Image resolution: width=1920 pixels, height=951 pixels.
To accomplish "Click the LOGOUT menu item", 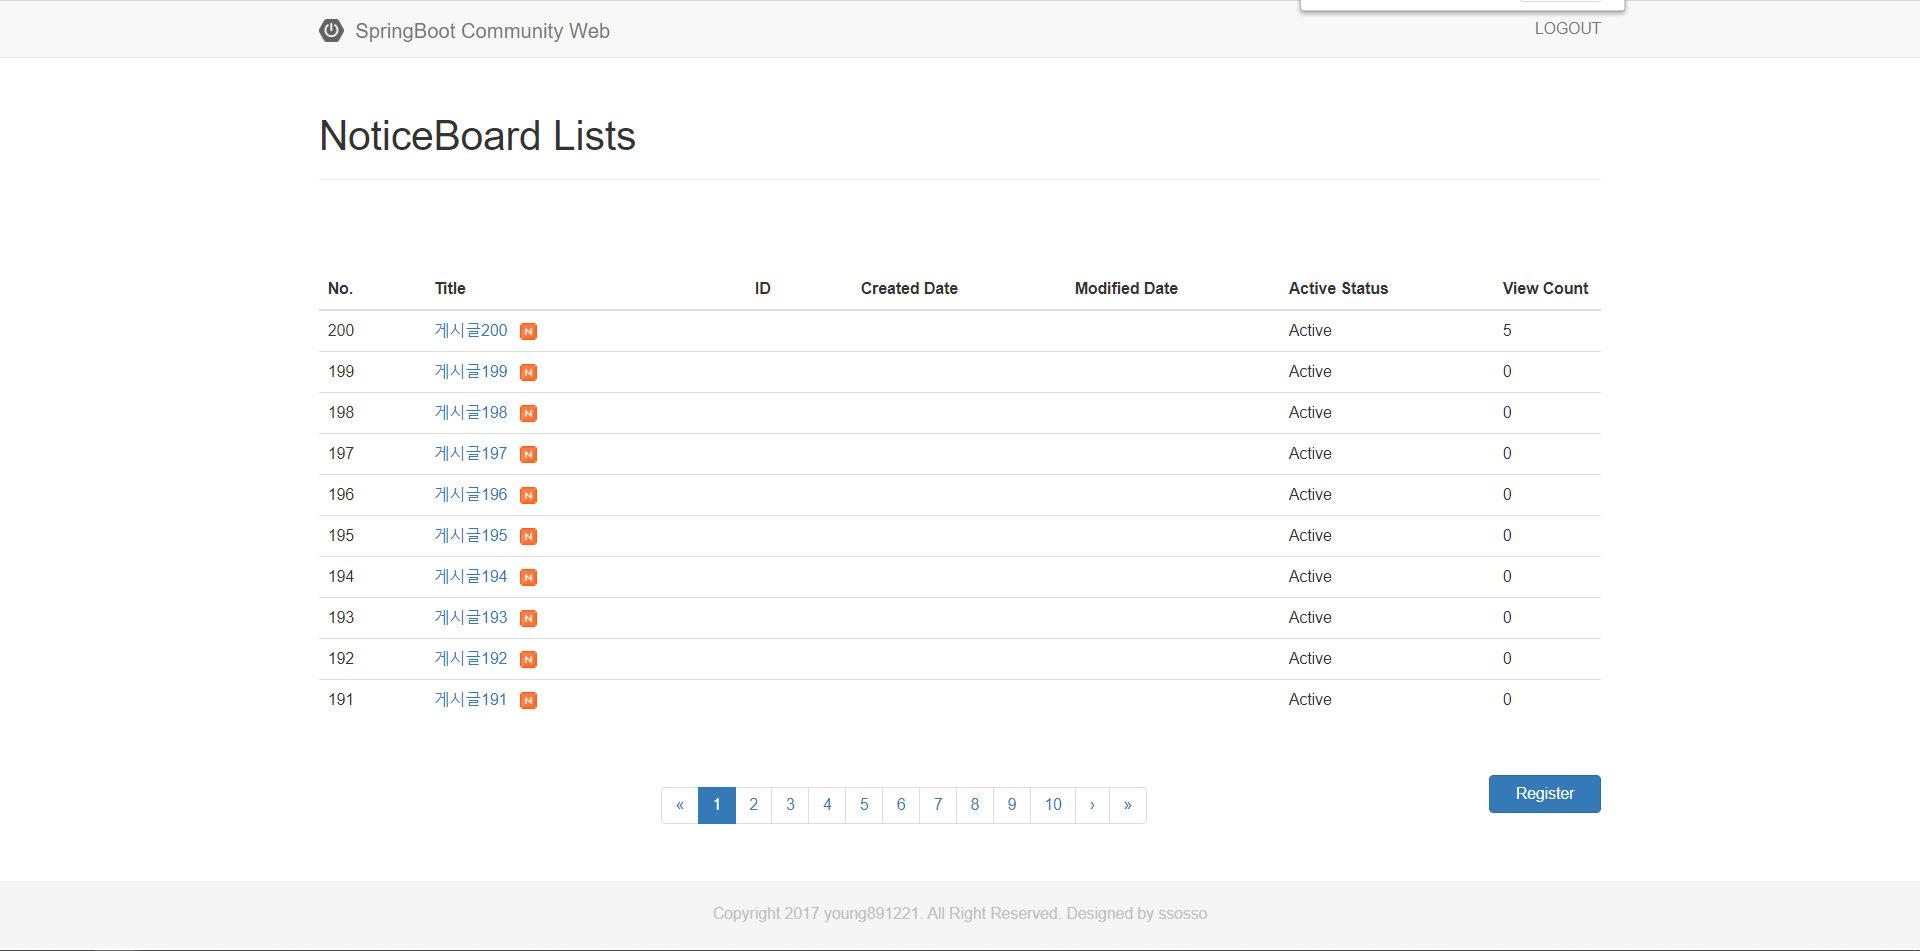I will (x=1567, y=29).
